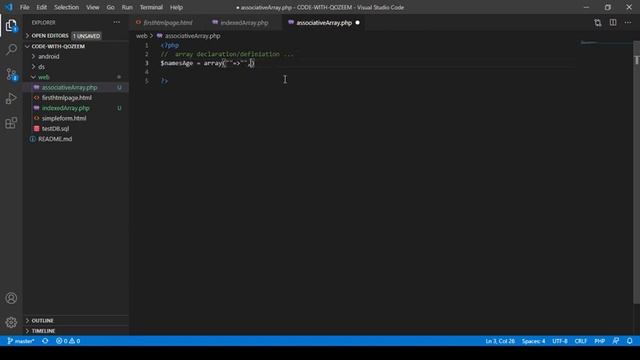The image size is (640, 360).
Task: Click the code minimap
Action: coord(606,43)
